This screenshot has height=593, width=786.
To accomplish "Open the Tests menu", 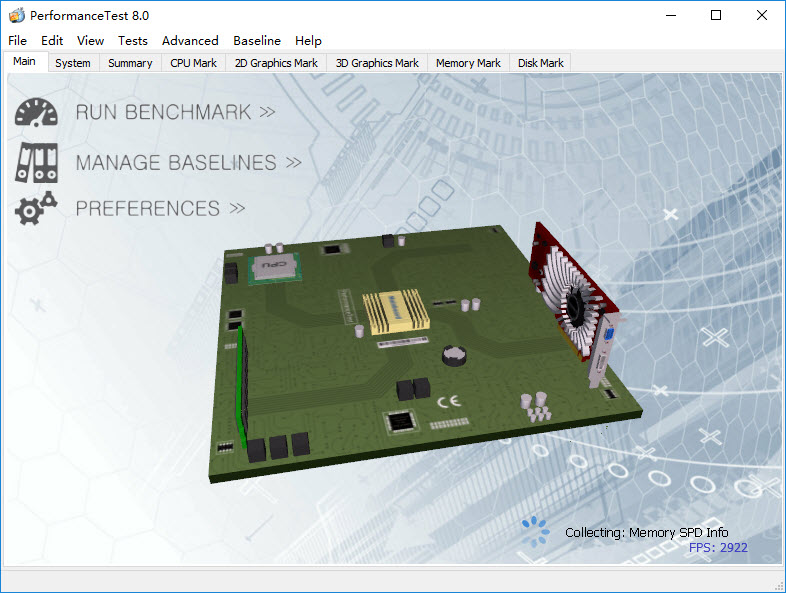I will tap(132, 41).
